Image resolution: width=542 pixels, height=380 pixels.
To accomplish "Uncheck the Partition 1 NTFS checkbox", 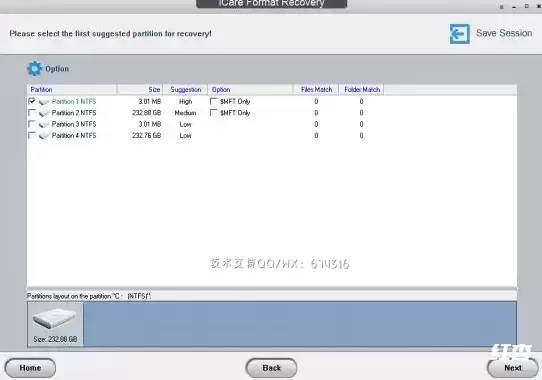I will tap(32, 101).
